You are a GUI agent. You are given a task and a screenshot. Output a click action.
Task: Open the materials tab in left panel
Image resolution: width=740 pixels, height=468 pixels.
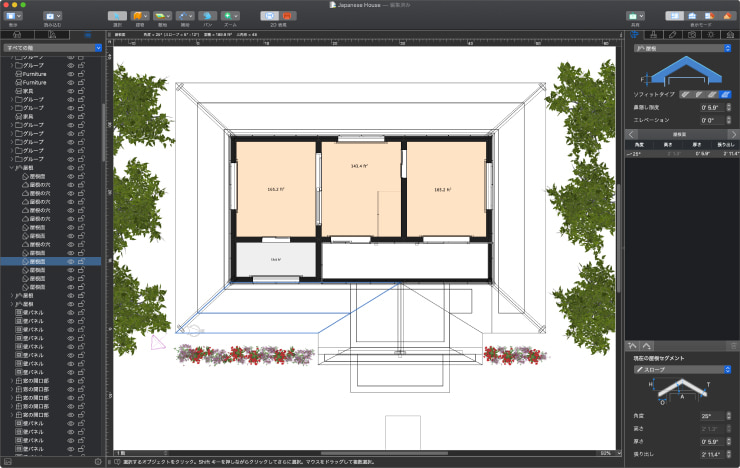tap(52, 35)
